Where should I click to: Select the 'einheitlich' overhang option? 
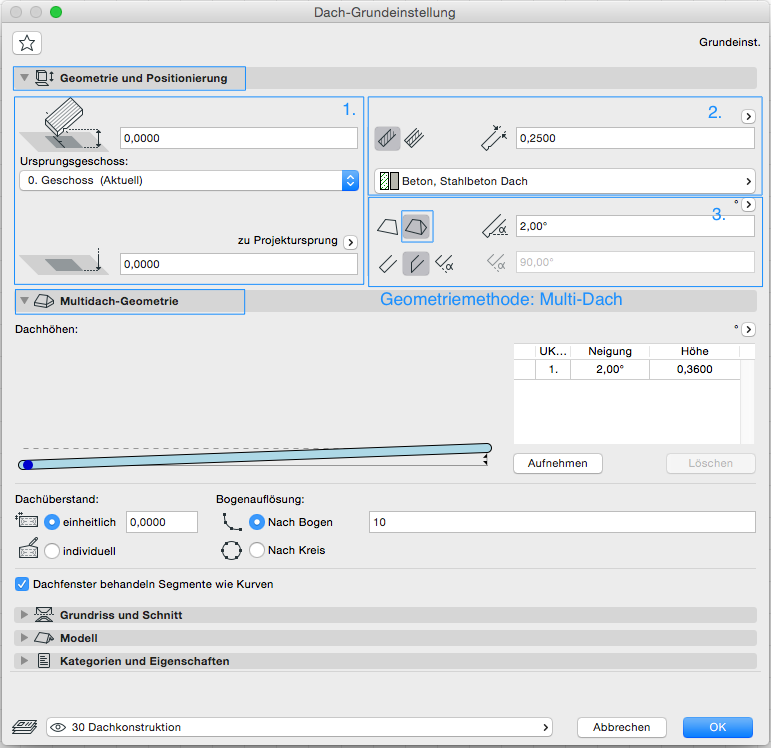click(53, 522)
